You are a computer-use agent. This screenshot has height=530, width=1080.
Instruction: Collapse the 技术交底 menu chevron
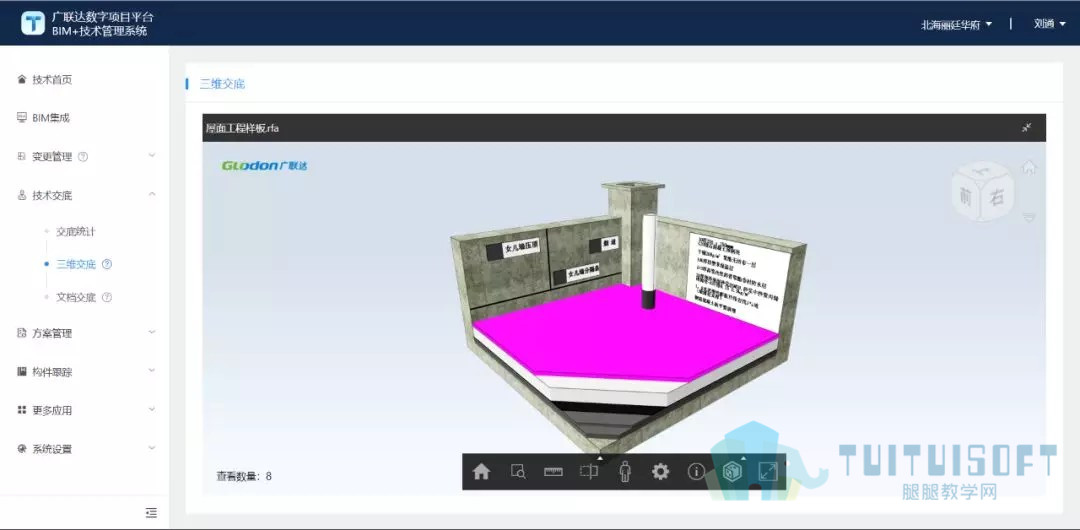coord(152,195)
